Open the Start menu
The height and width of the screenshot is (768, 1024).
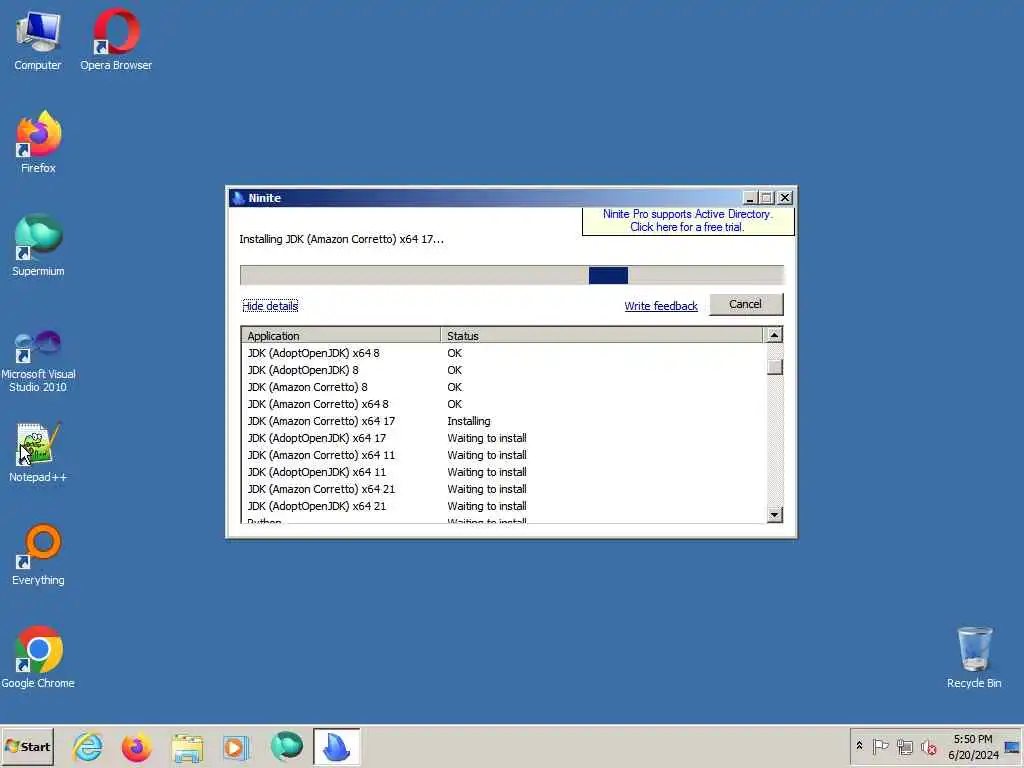click(27, 747)
